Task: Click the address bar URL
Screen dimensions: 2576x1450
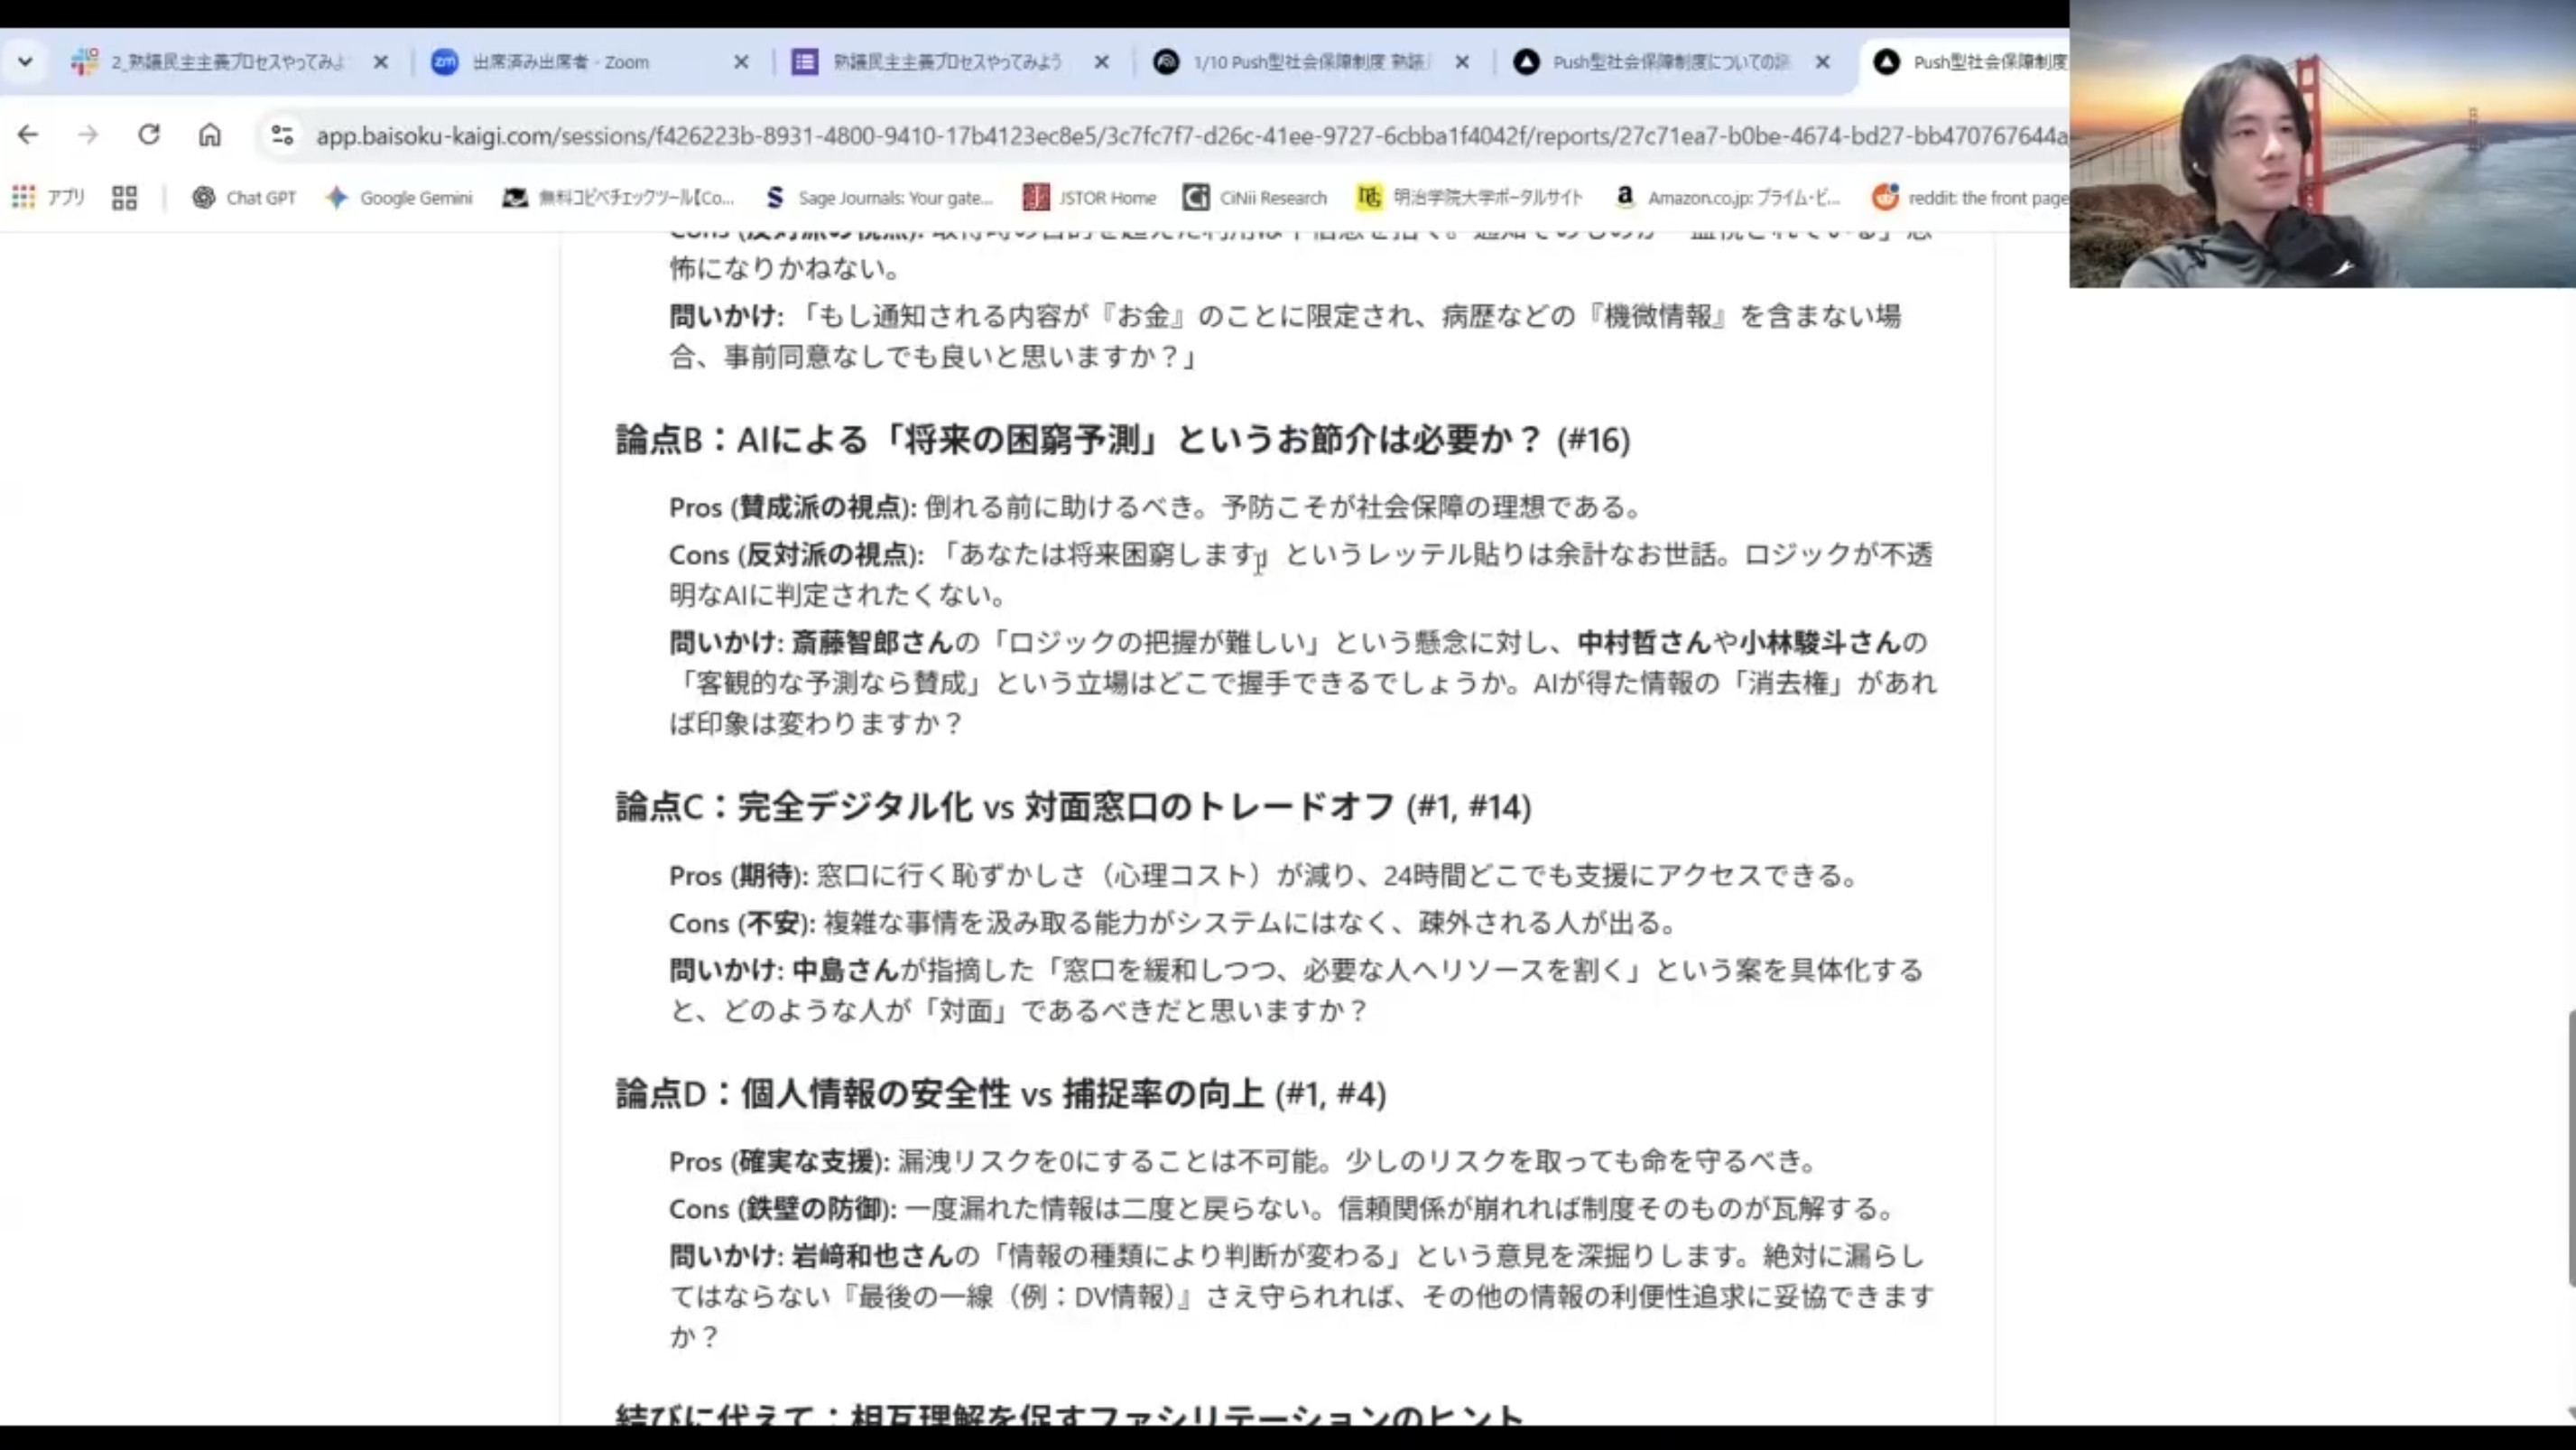Action: click(1190, 135)
